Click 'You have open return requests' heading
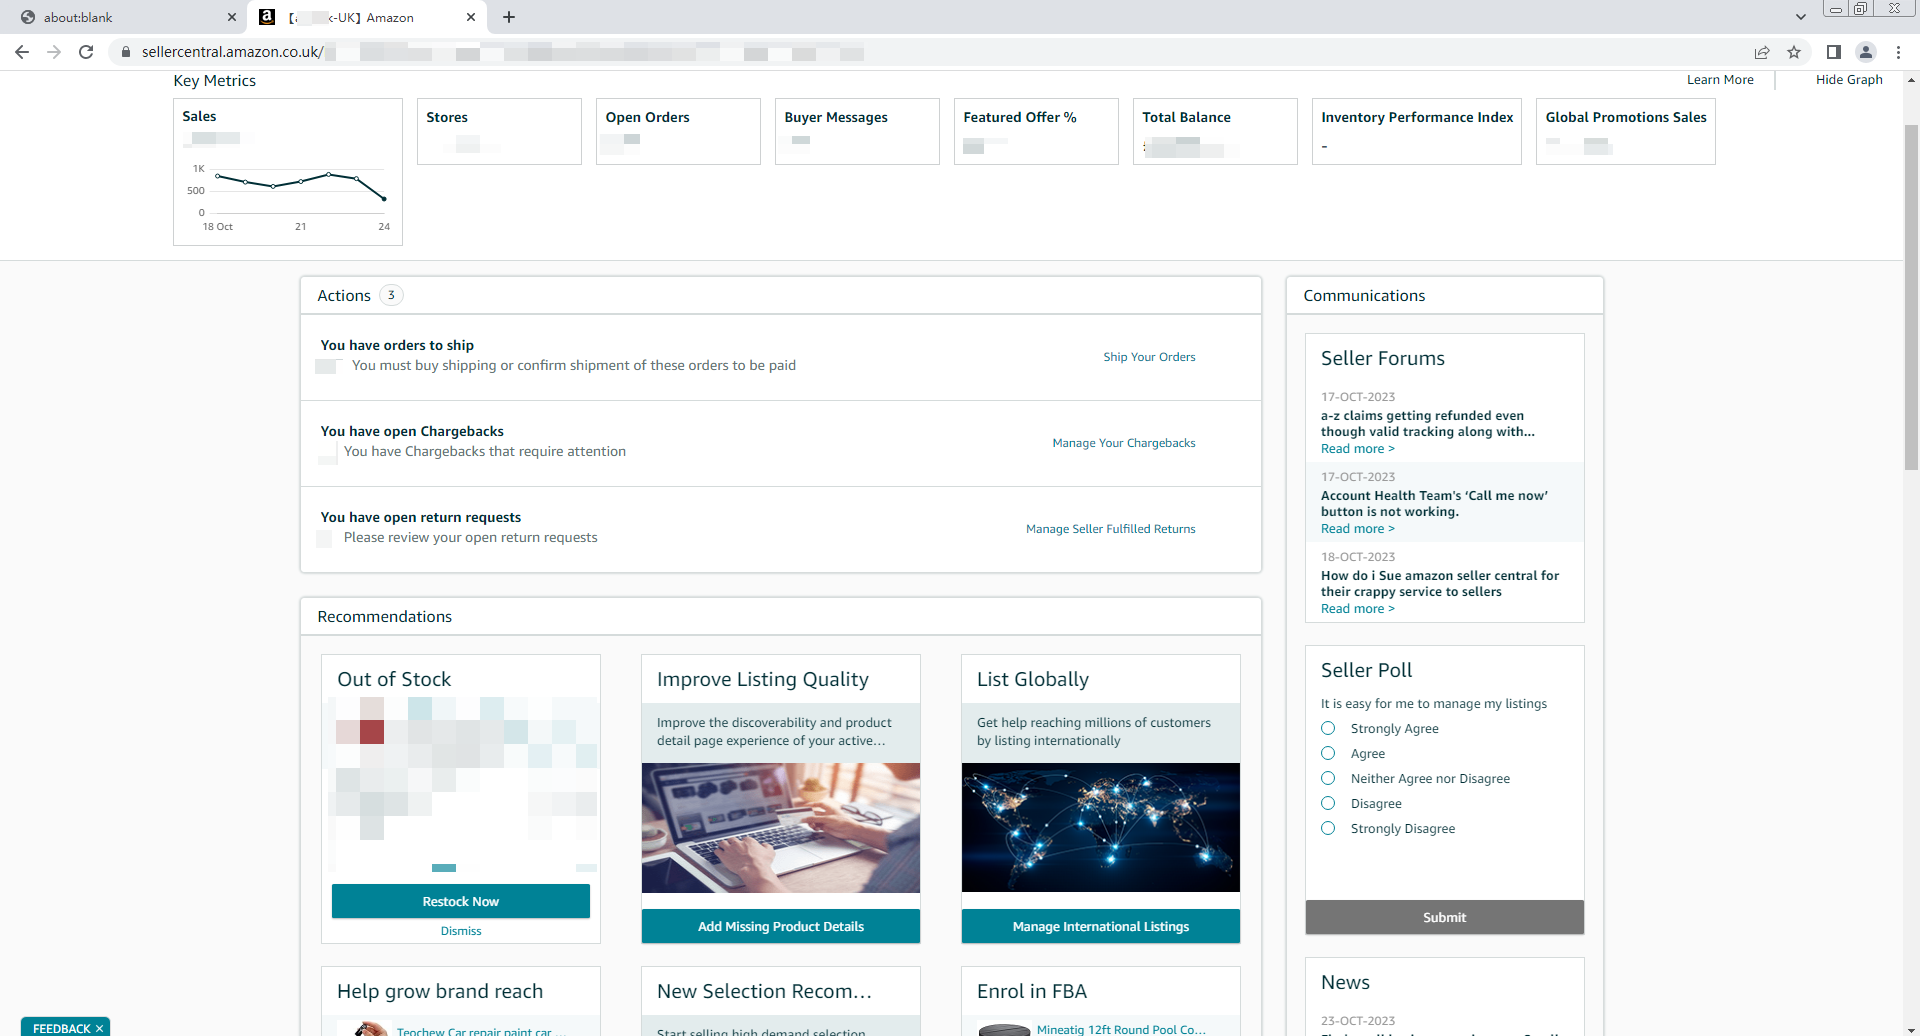Screen dimensions: 1920x1036 pos(421,517)
